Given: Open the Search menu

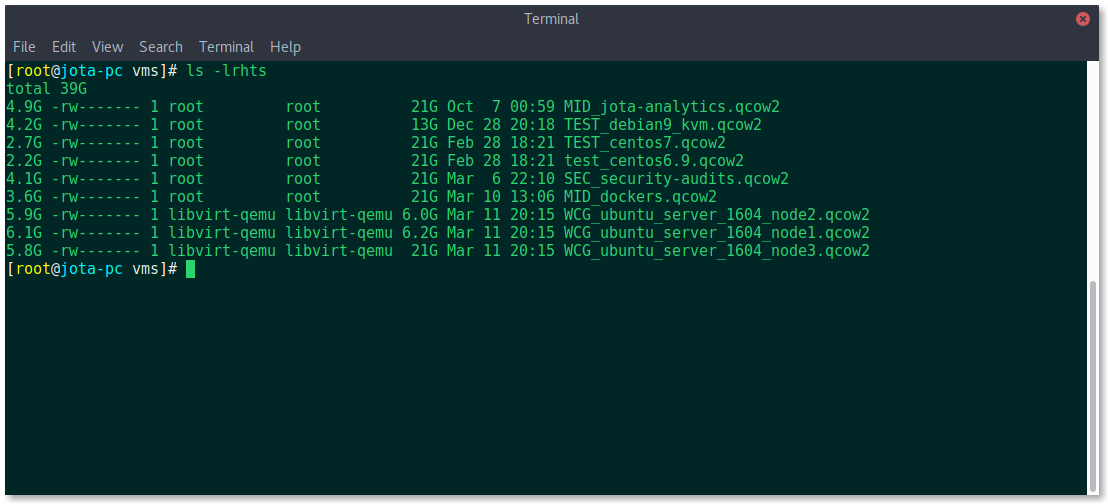Looking at the screenshot, I should pyautogui.click(x=160, y=47).
